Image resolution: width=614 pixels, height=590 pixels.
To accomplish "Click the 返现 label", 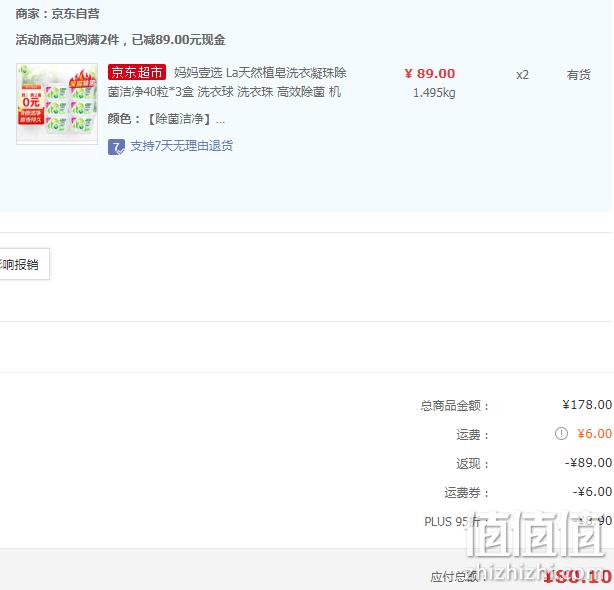I will [x=472, y=464].
